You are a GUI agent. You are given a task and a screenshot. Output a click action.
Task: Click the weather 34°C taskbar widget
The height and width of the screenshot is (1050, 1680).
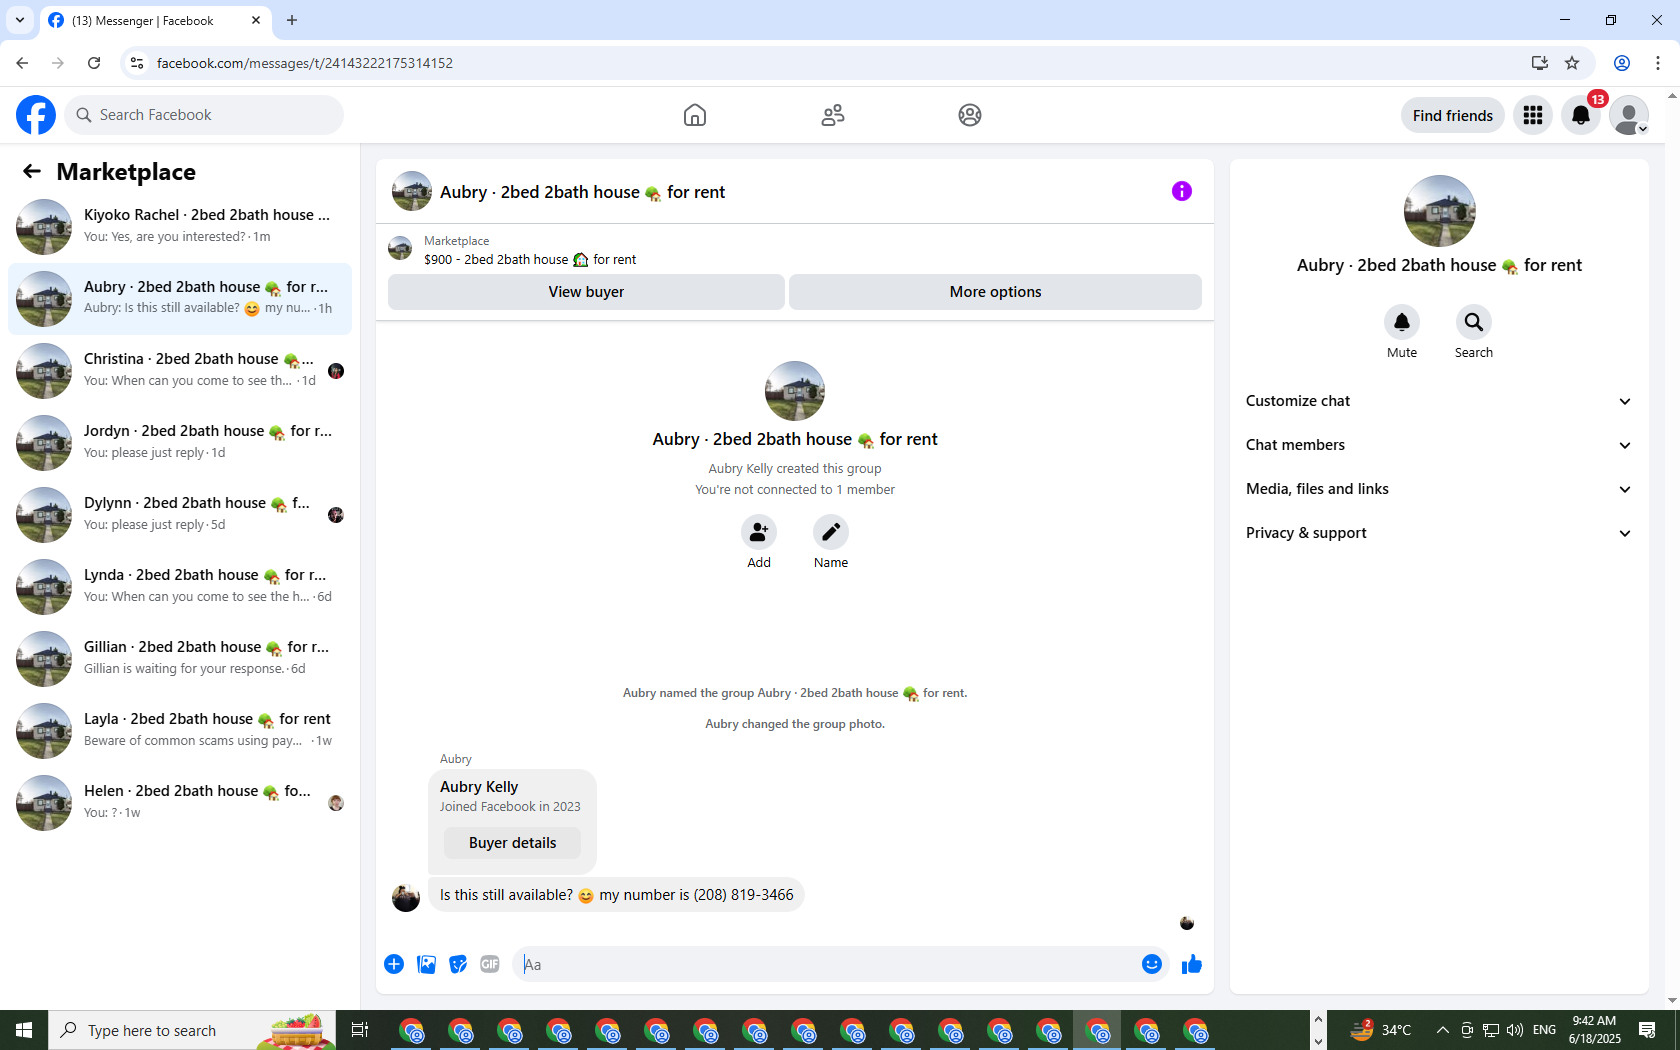point(1381,1030)
